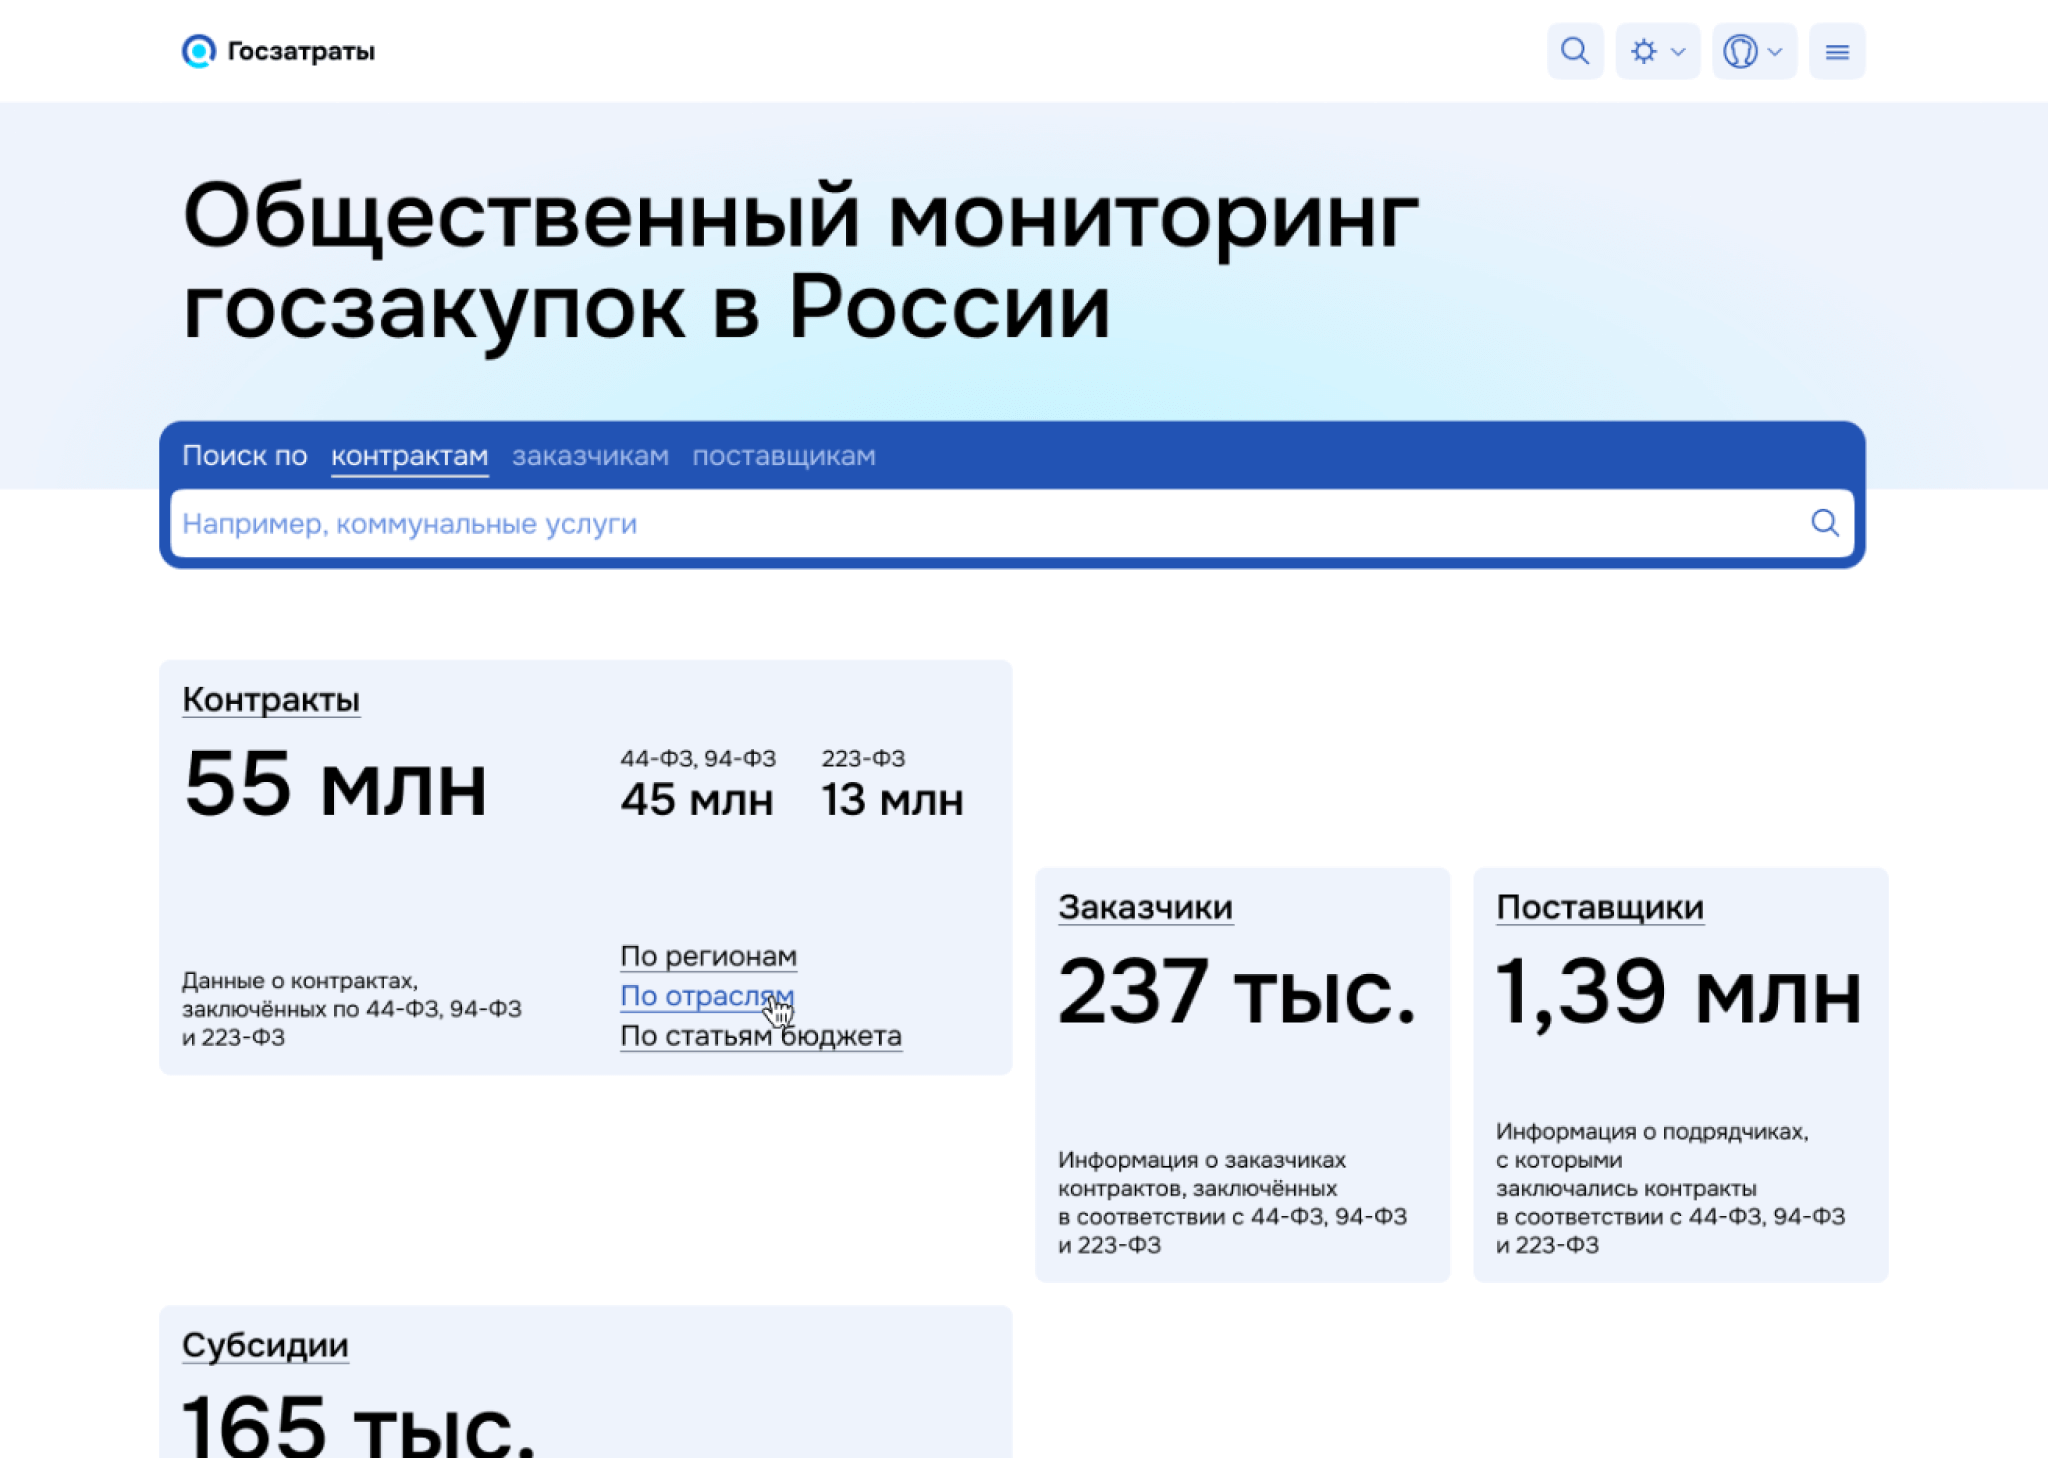Image resolution: width=2048 pixels, height=1458 pixels.
Task: Click the 55 млн contracts counter
Action: [x=336, y=787]
